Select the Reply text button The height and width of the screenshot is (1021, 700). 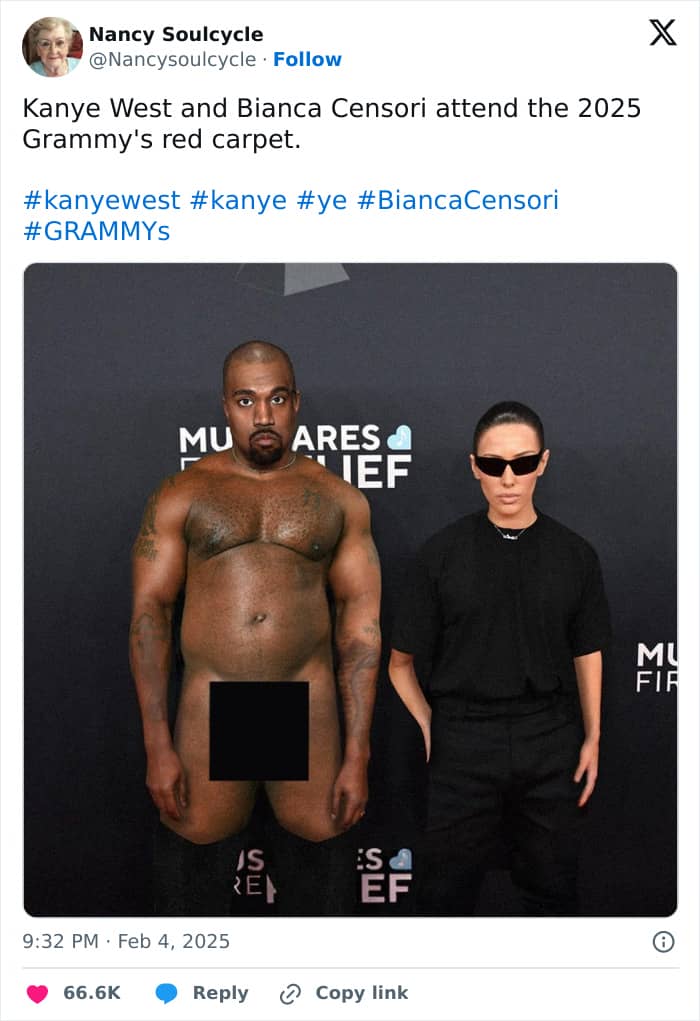tap(221, 994)
